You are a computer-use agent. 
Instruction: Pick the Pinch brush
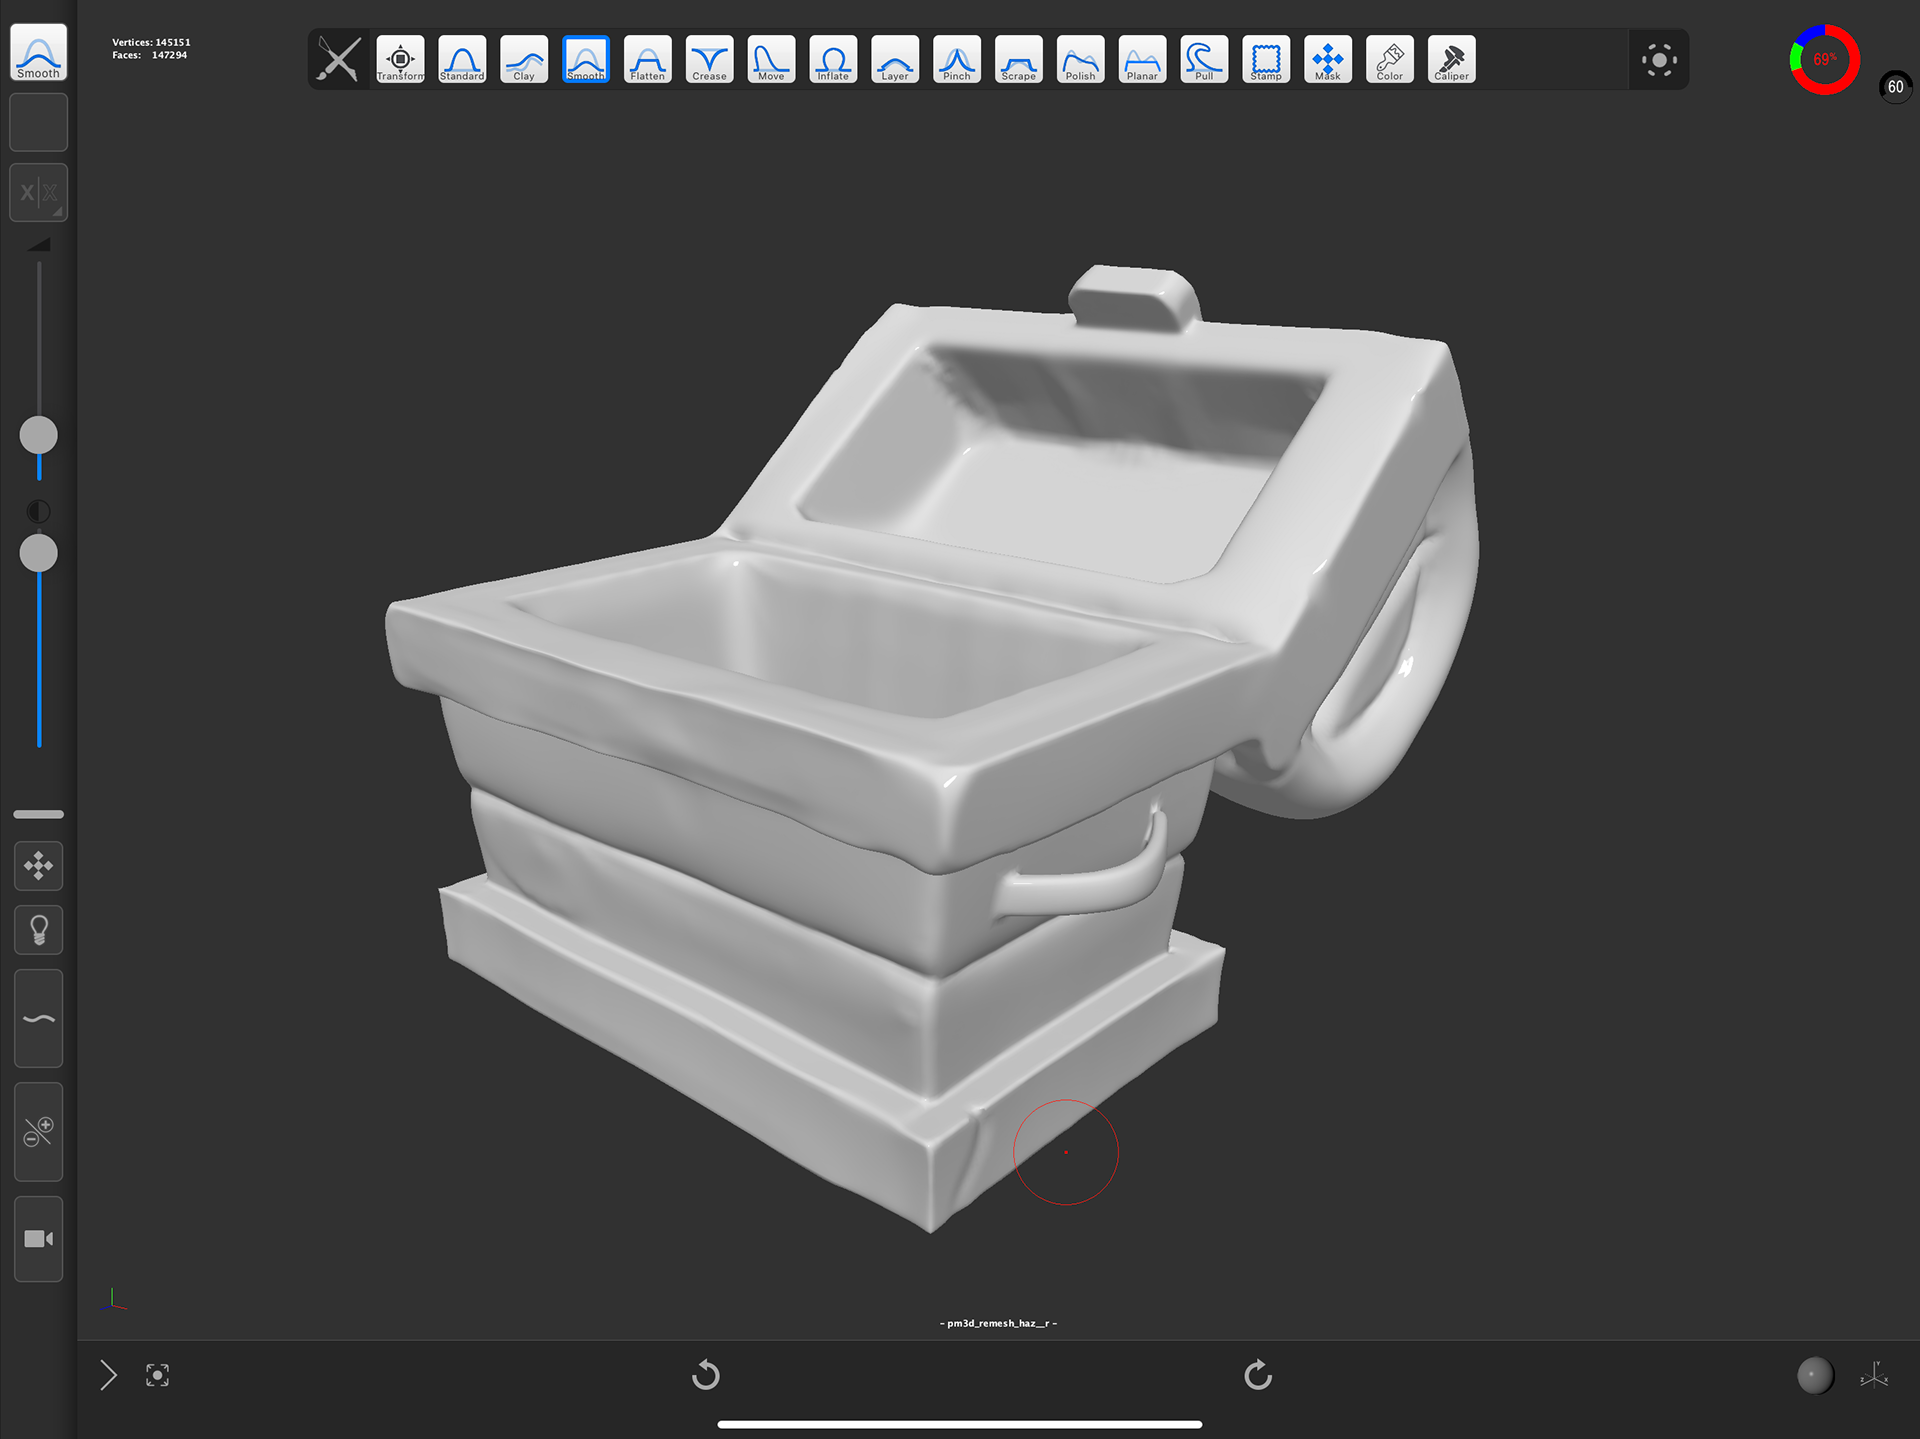[x=956, y=59]
